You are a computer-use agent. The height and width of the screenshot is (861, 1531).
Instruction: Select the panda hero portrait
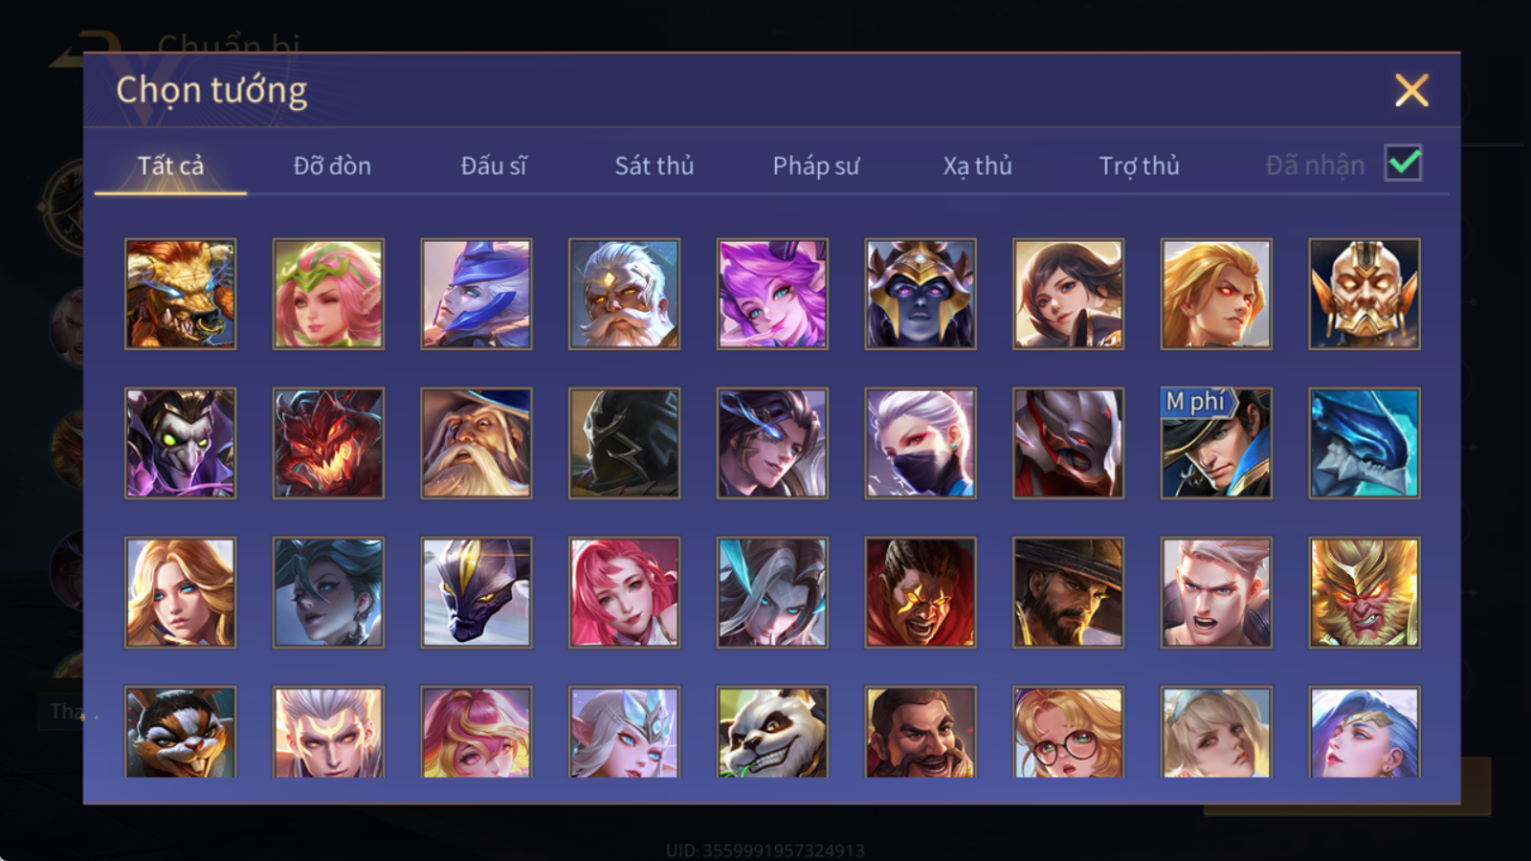click(772, 732)
